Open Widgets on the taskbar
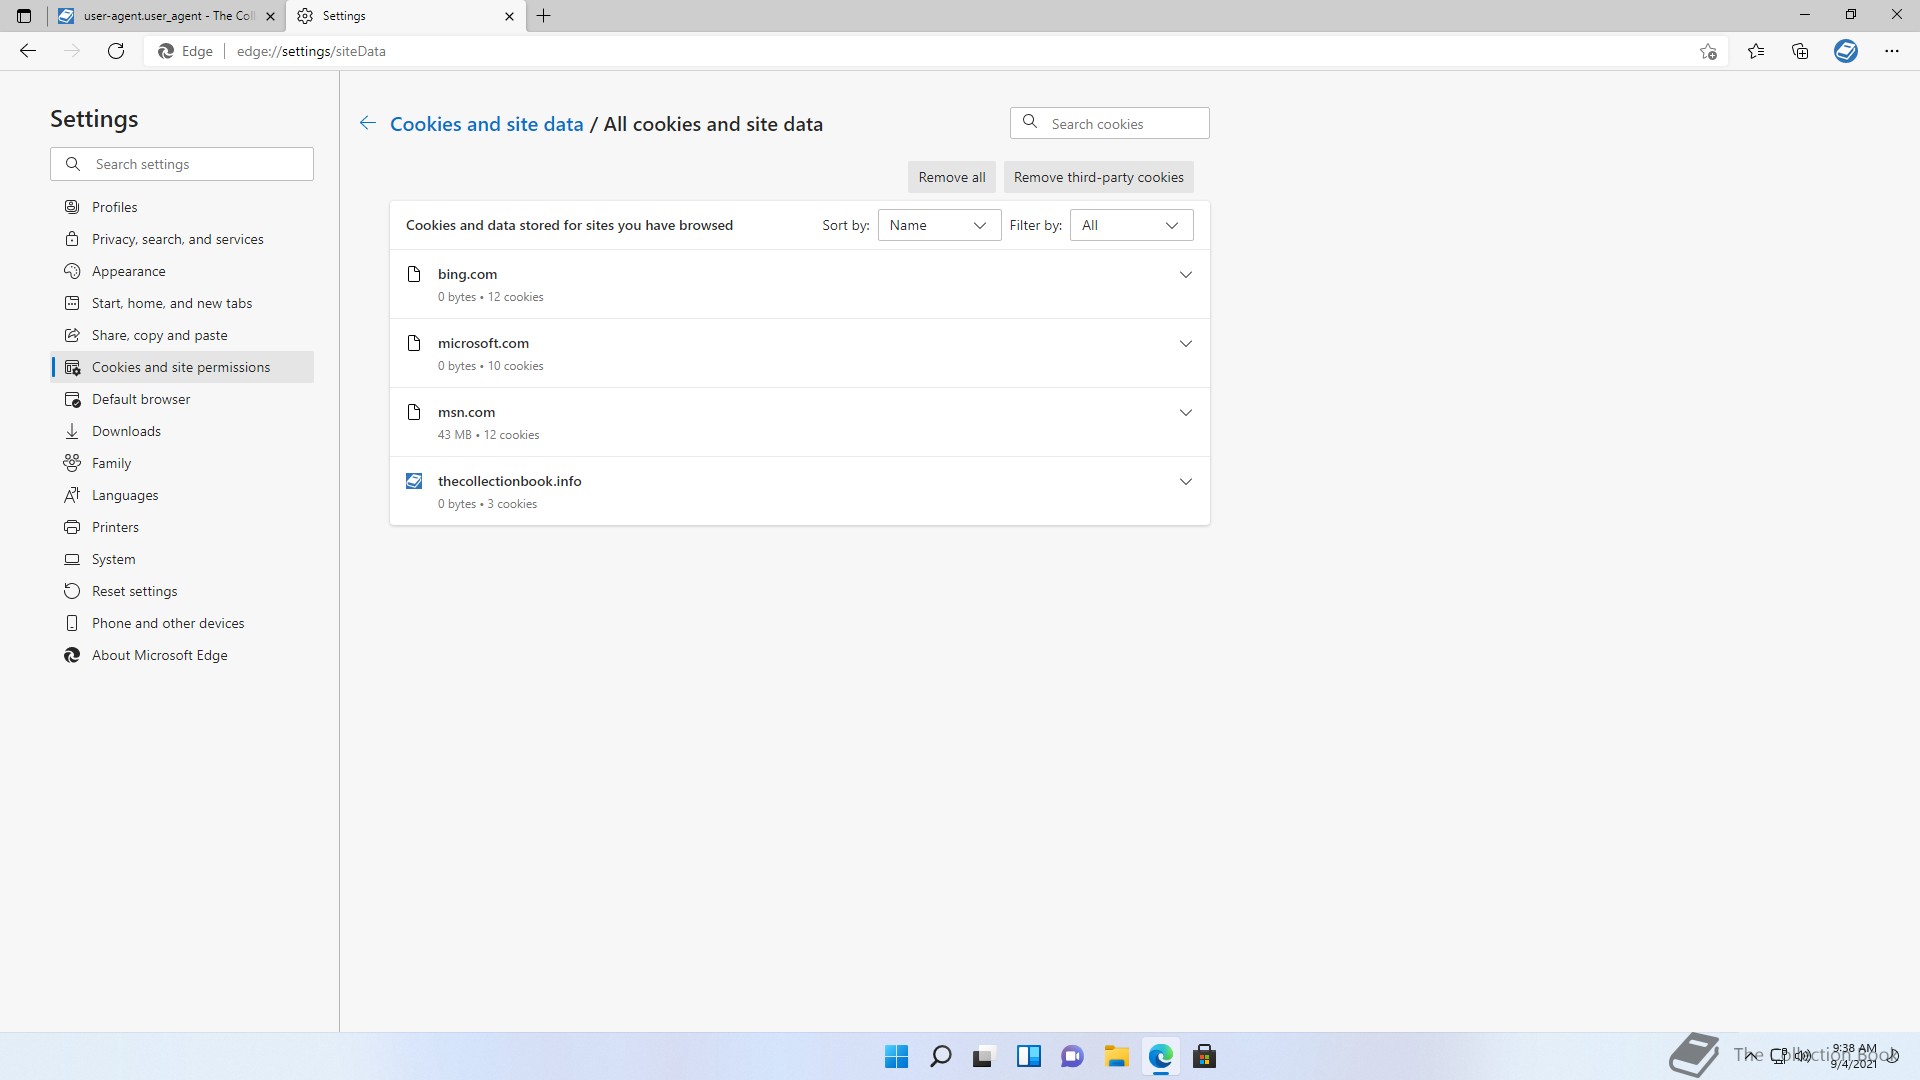Screen dimensions: 1920x1080 1029,1056
